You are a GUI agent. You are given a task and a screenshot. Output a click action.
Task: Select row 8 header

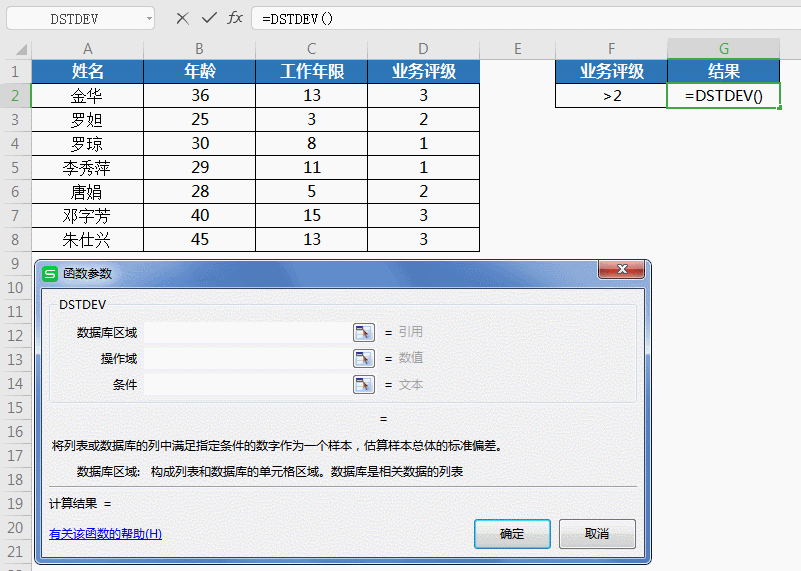tap(15, 240)
